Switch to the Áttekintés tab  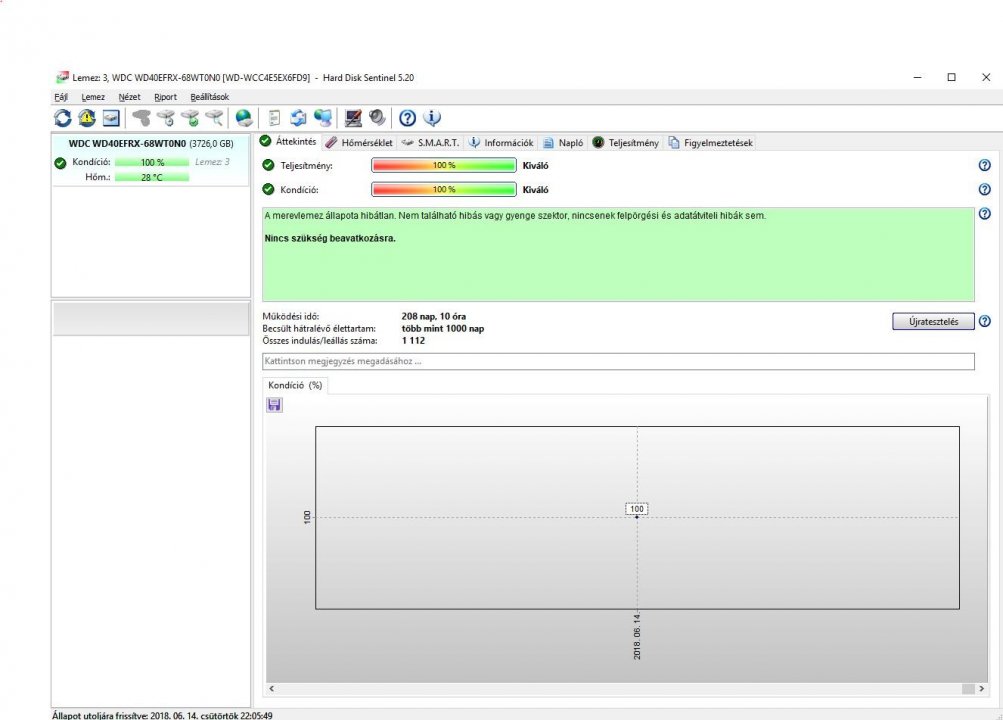coord(288,142)
